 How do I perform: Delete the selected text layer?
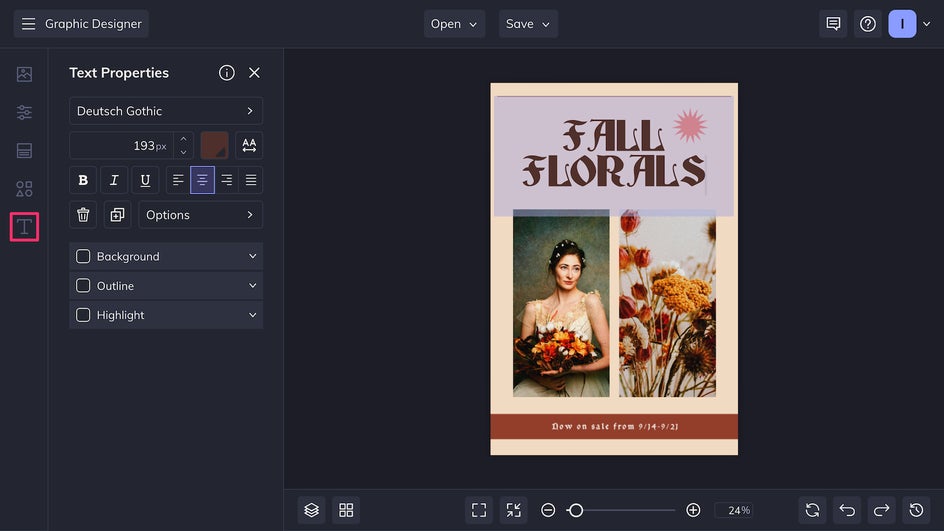pyautogui.click(x=83, y=215)
